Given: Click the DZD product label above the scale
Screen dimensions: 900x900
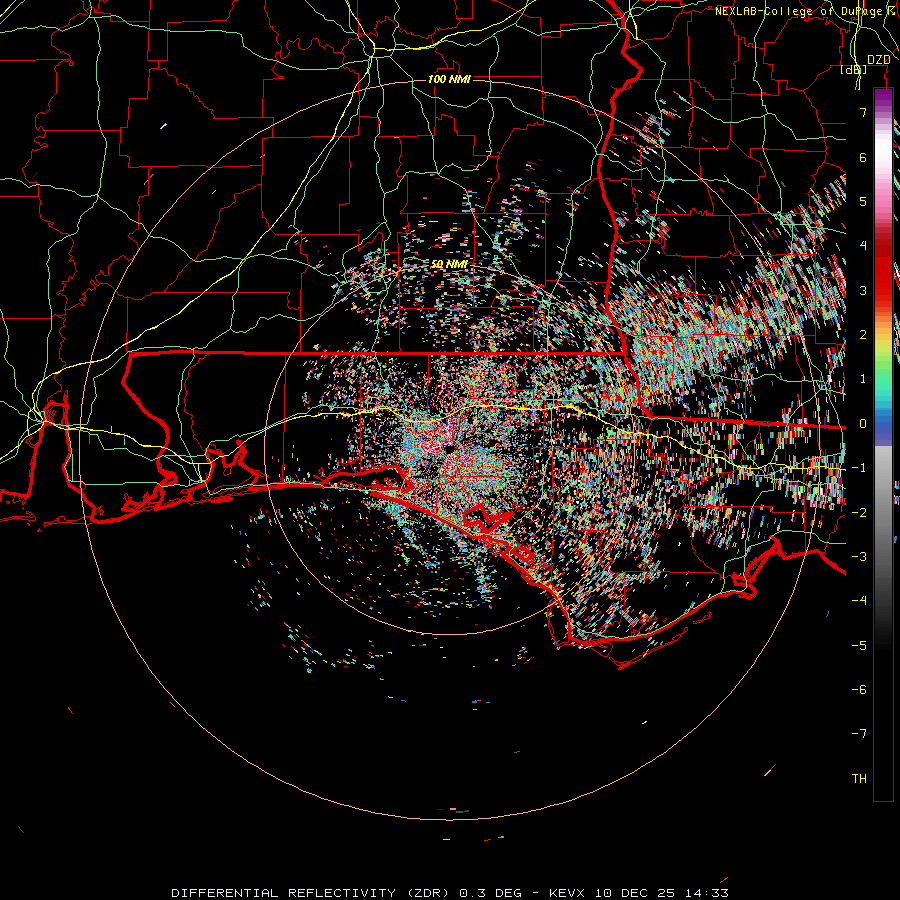Looking at the screenshot, I should coord(878,60).
